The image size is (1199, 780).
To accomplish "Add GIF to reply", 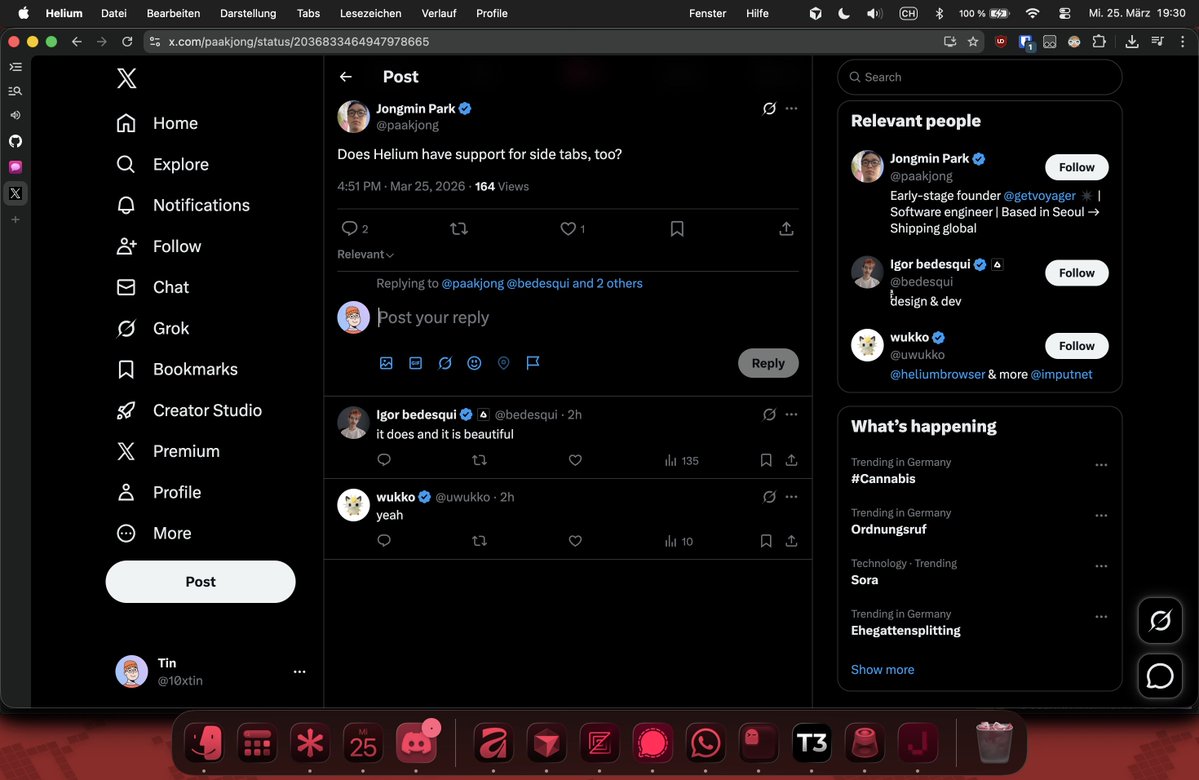I will (x=415, y=363).
